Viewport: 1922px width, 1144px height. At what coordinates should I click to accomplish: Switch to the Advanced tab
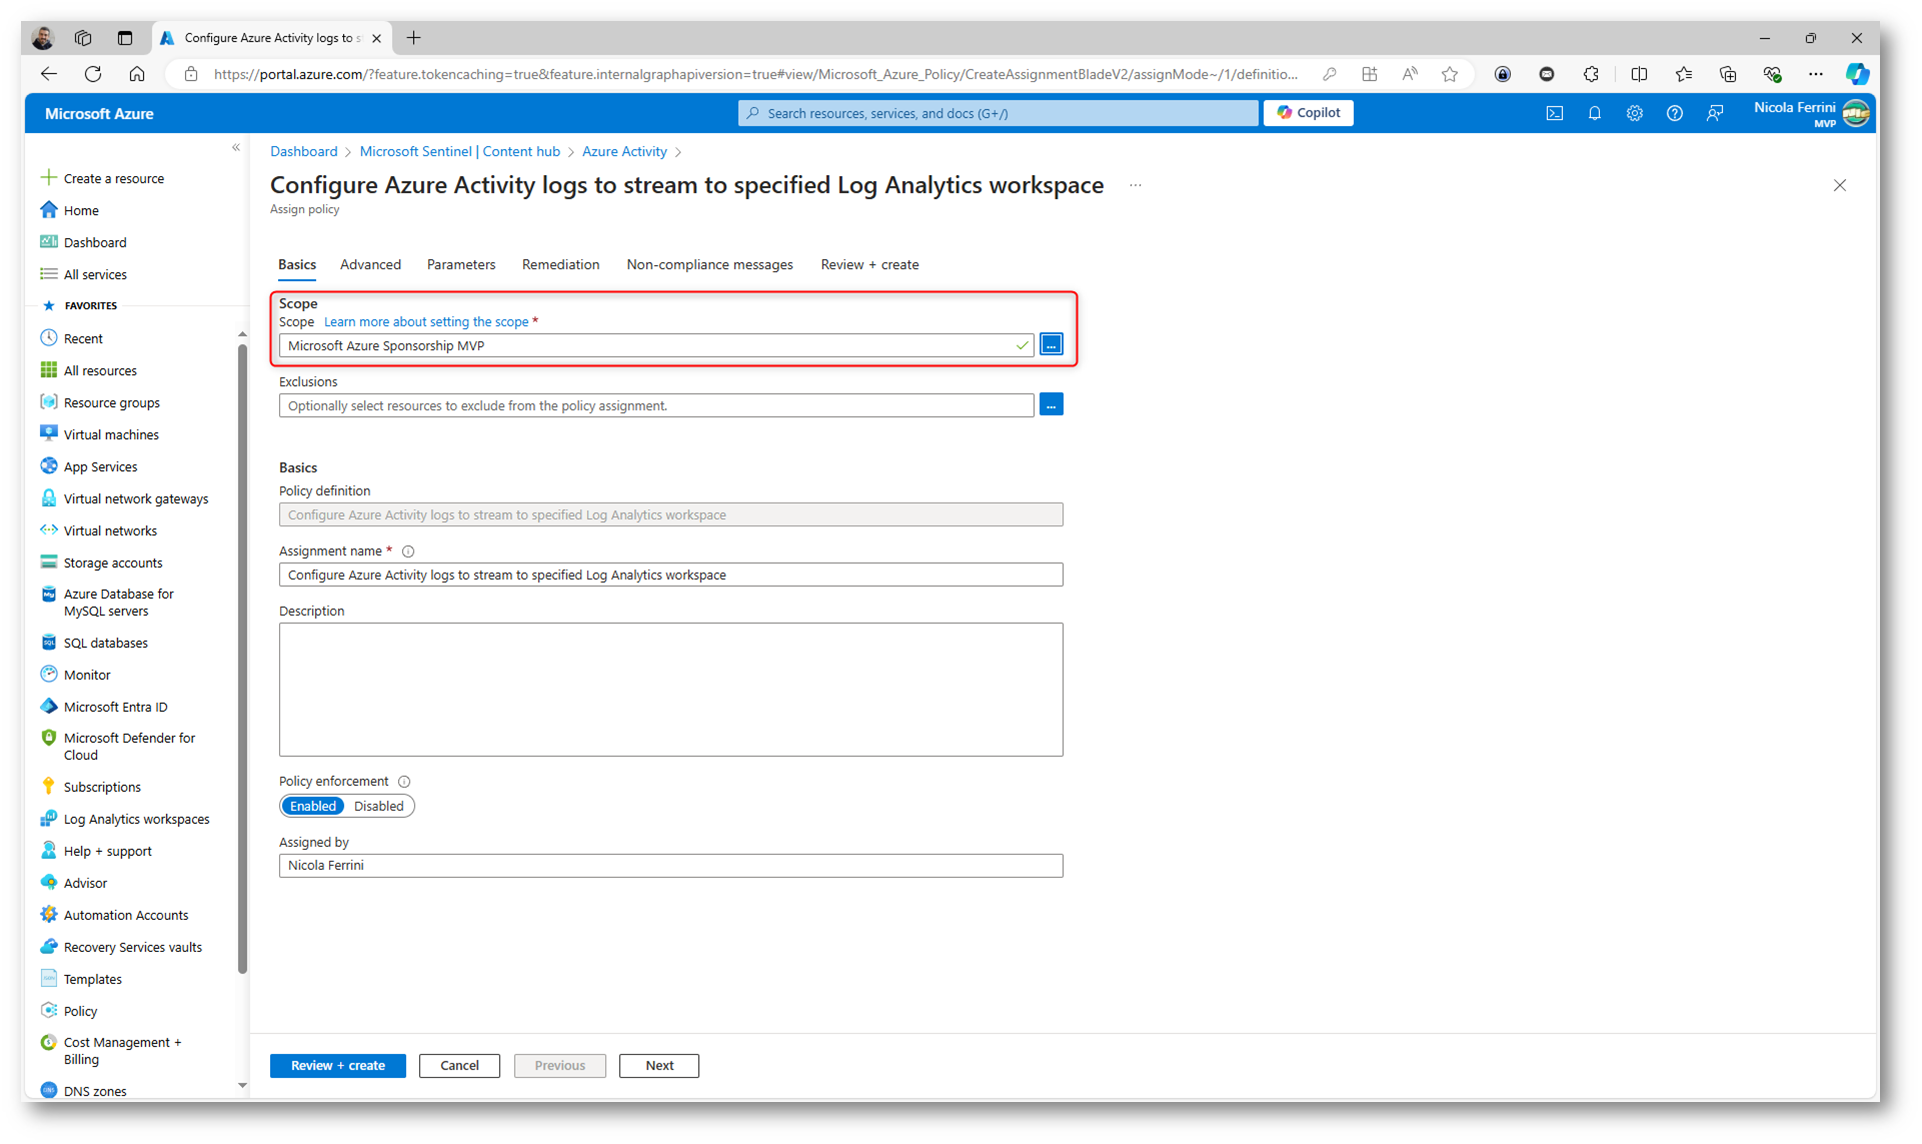[370, 265]
